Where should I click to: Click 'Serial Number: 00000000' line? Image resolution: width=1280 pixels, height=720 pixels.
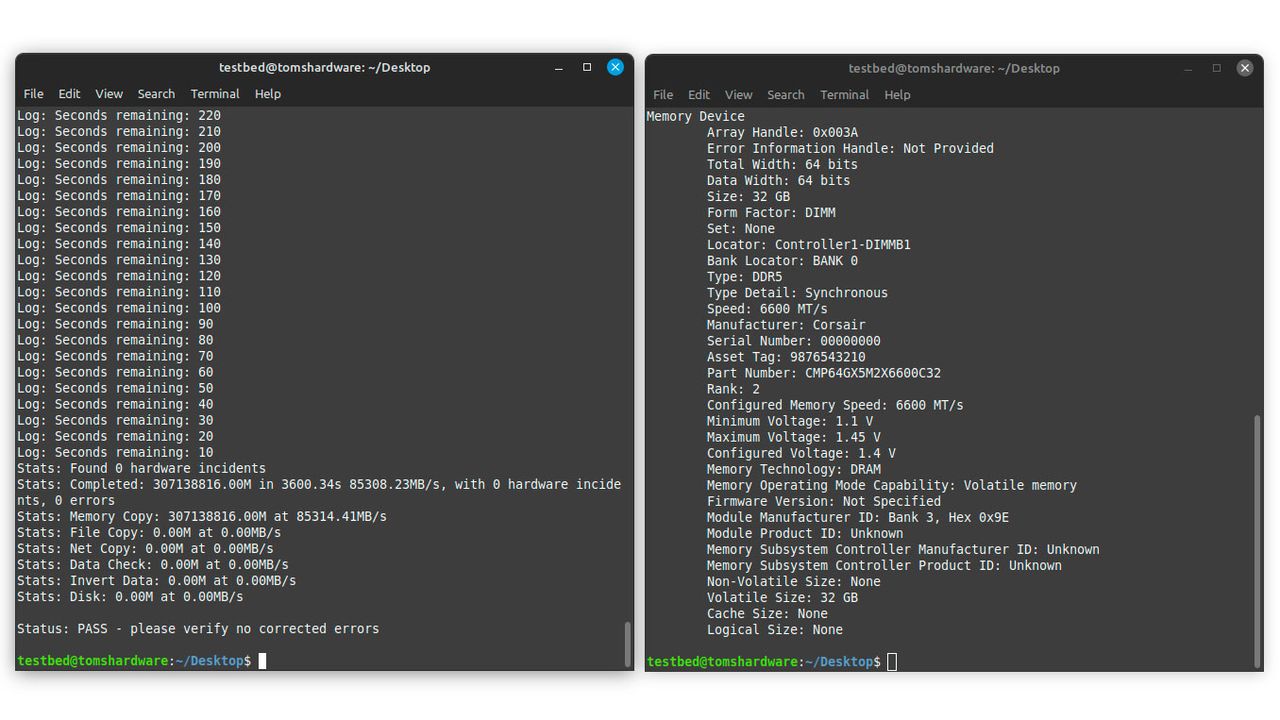[794, 340]
